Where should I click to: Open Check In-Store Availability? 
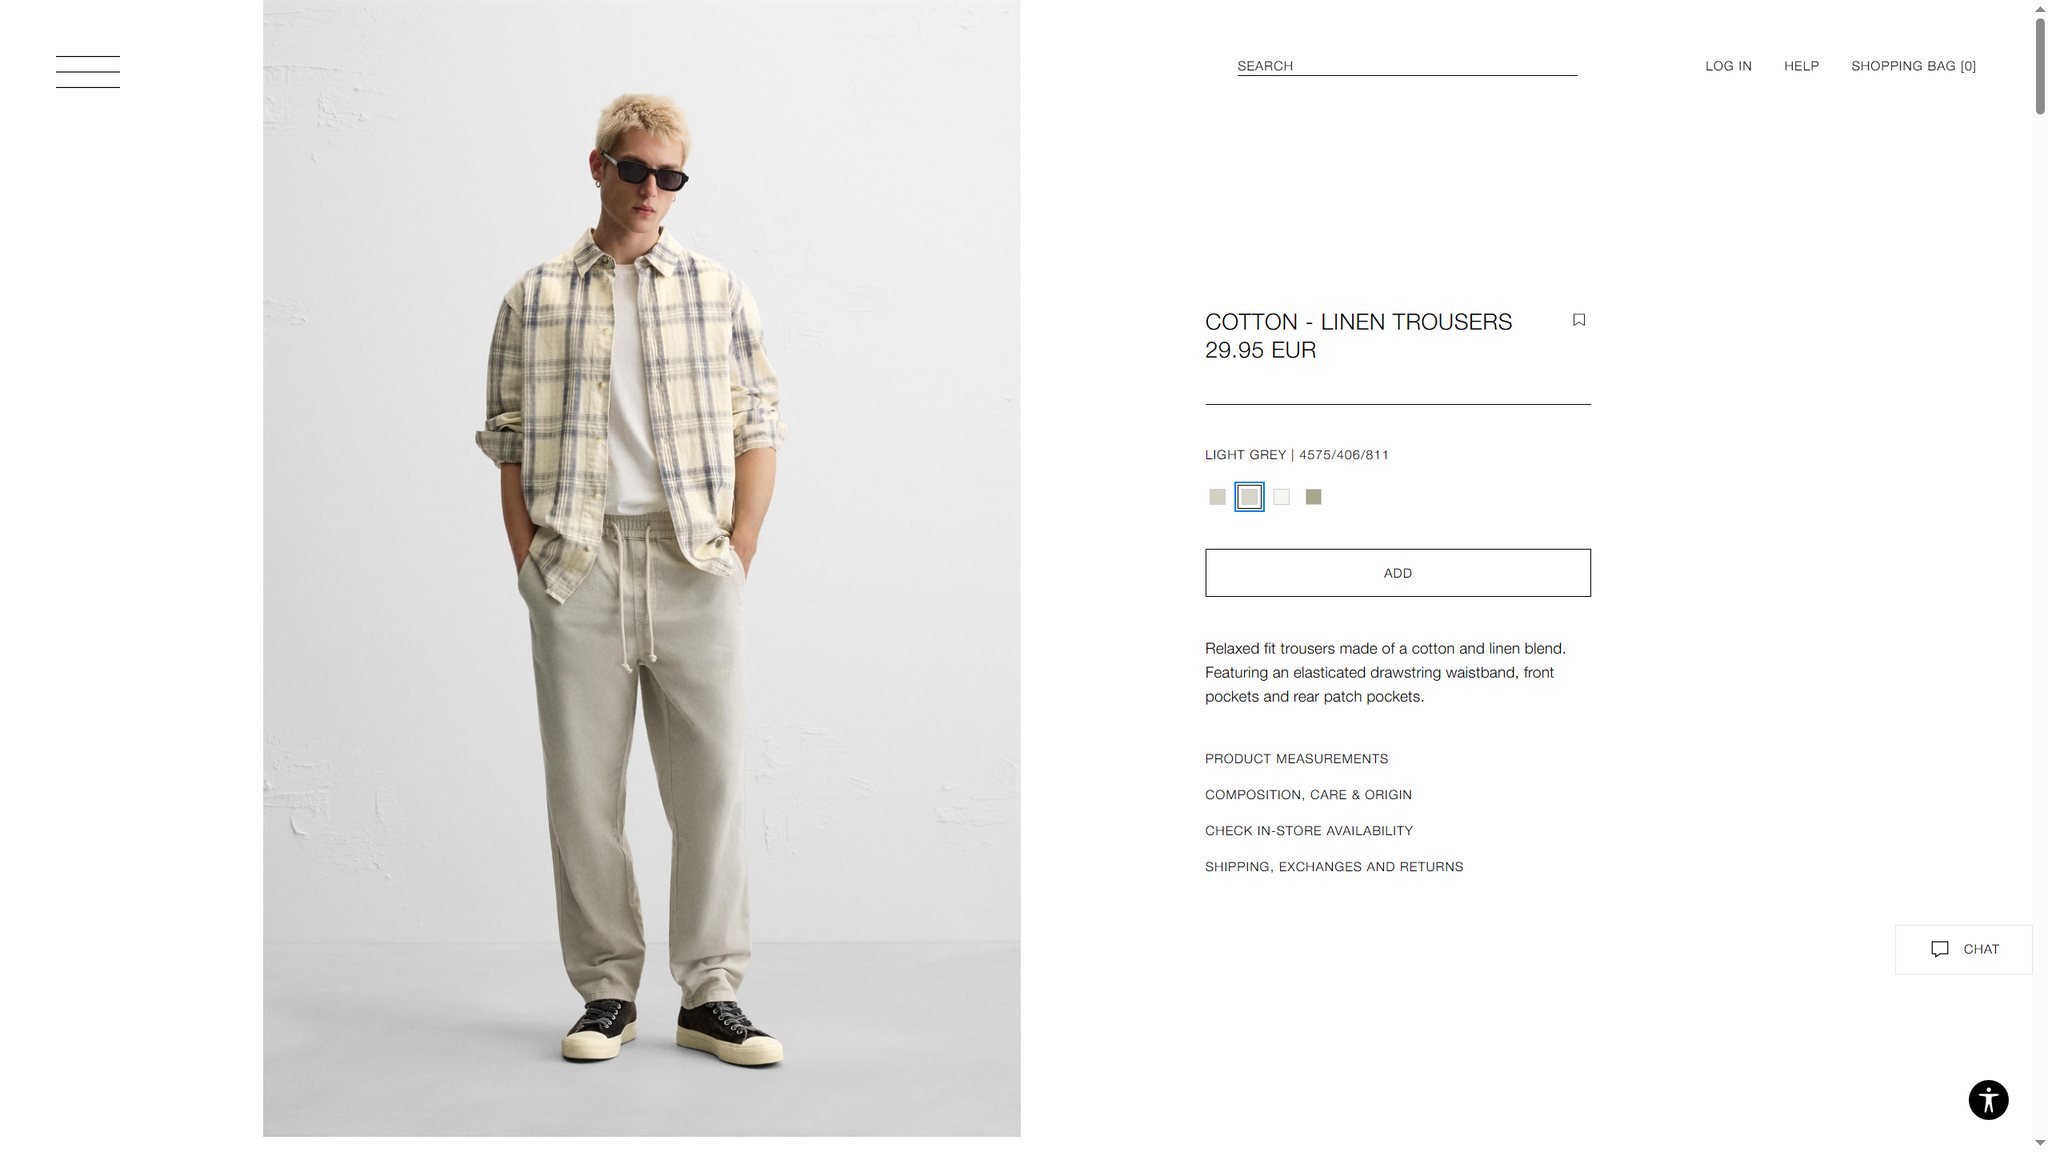(x=1308, y=831)
